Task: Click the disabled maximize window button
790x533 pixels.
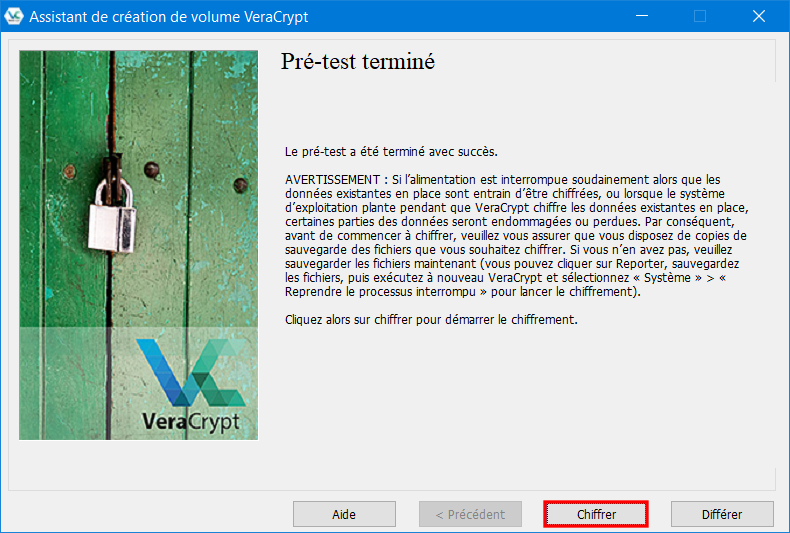Action: pos(700,16)
